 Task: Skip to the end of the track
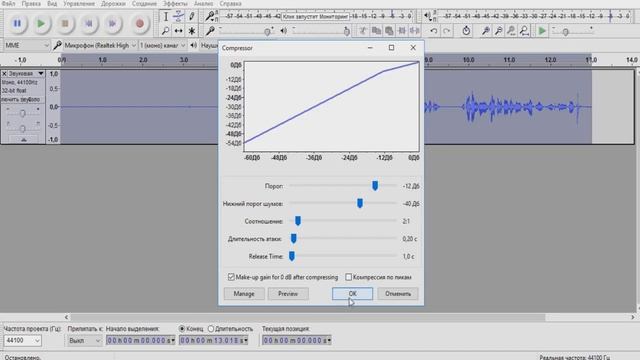pos(113,24)
